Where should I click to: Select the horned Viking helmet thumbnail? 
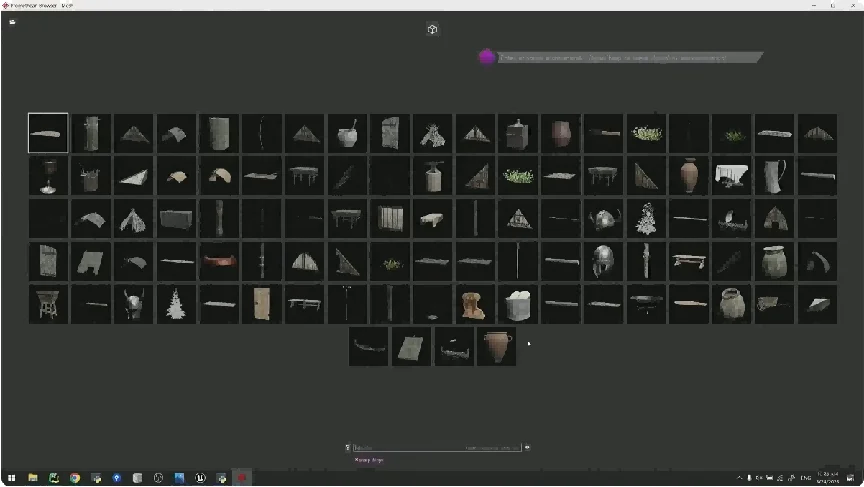click(133, 305)
